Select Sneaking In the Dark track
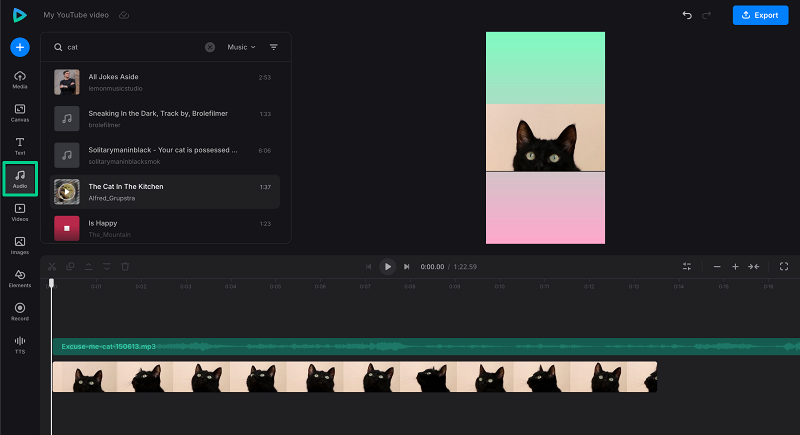The width and height of the screenshot is (800, 435). [165, 119]
